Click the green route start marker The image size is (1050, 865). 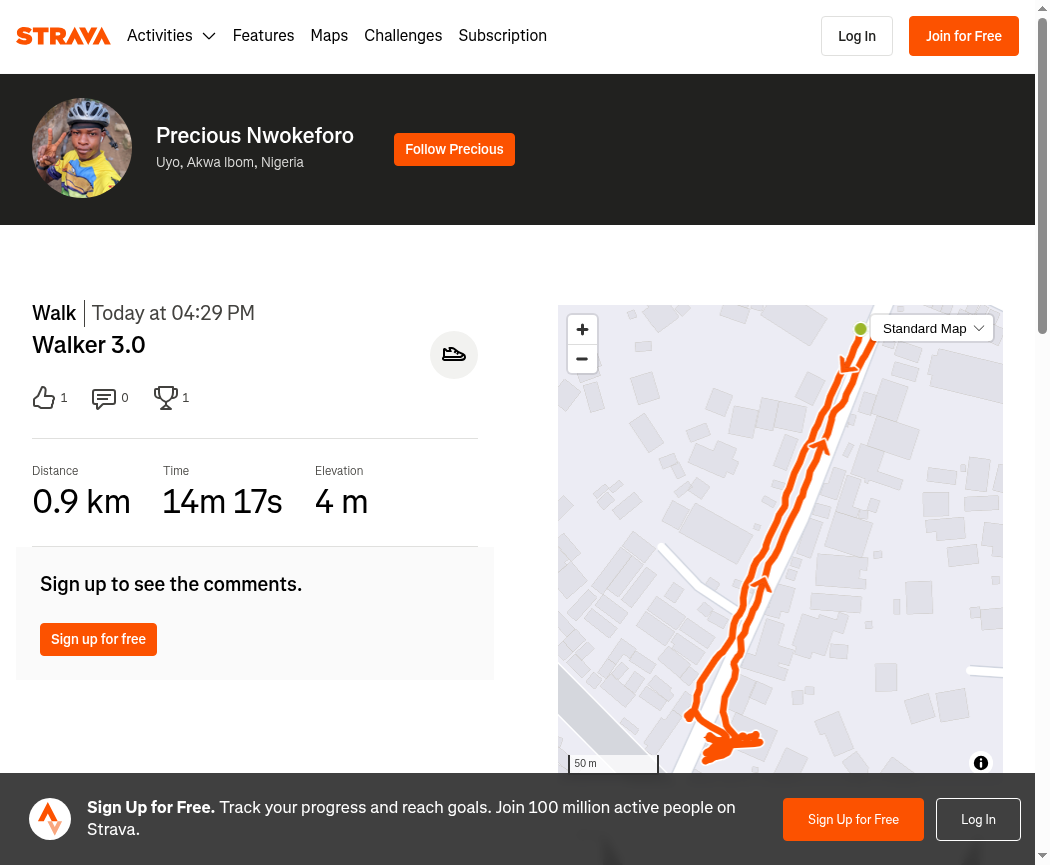pyautogui.click(x=860, y=329)
